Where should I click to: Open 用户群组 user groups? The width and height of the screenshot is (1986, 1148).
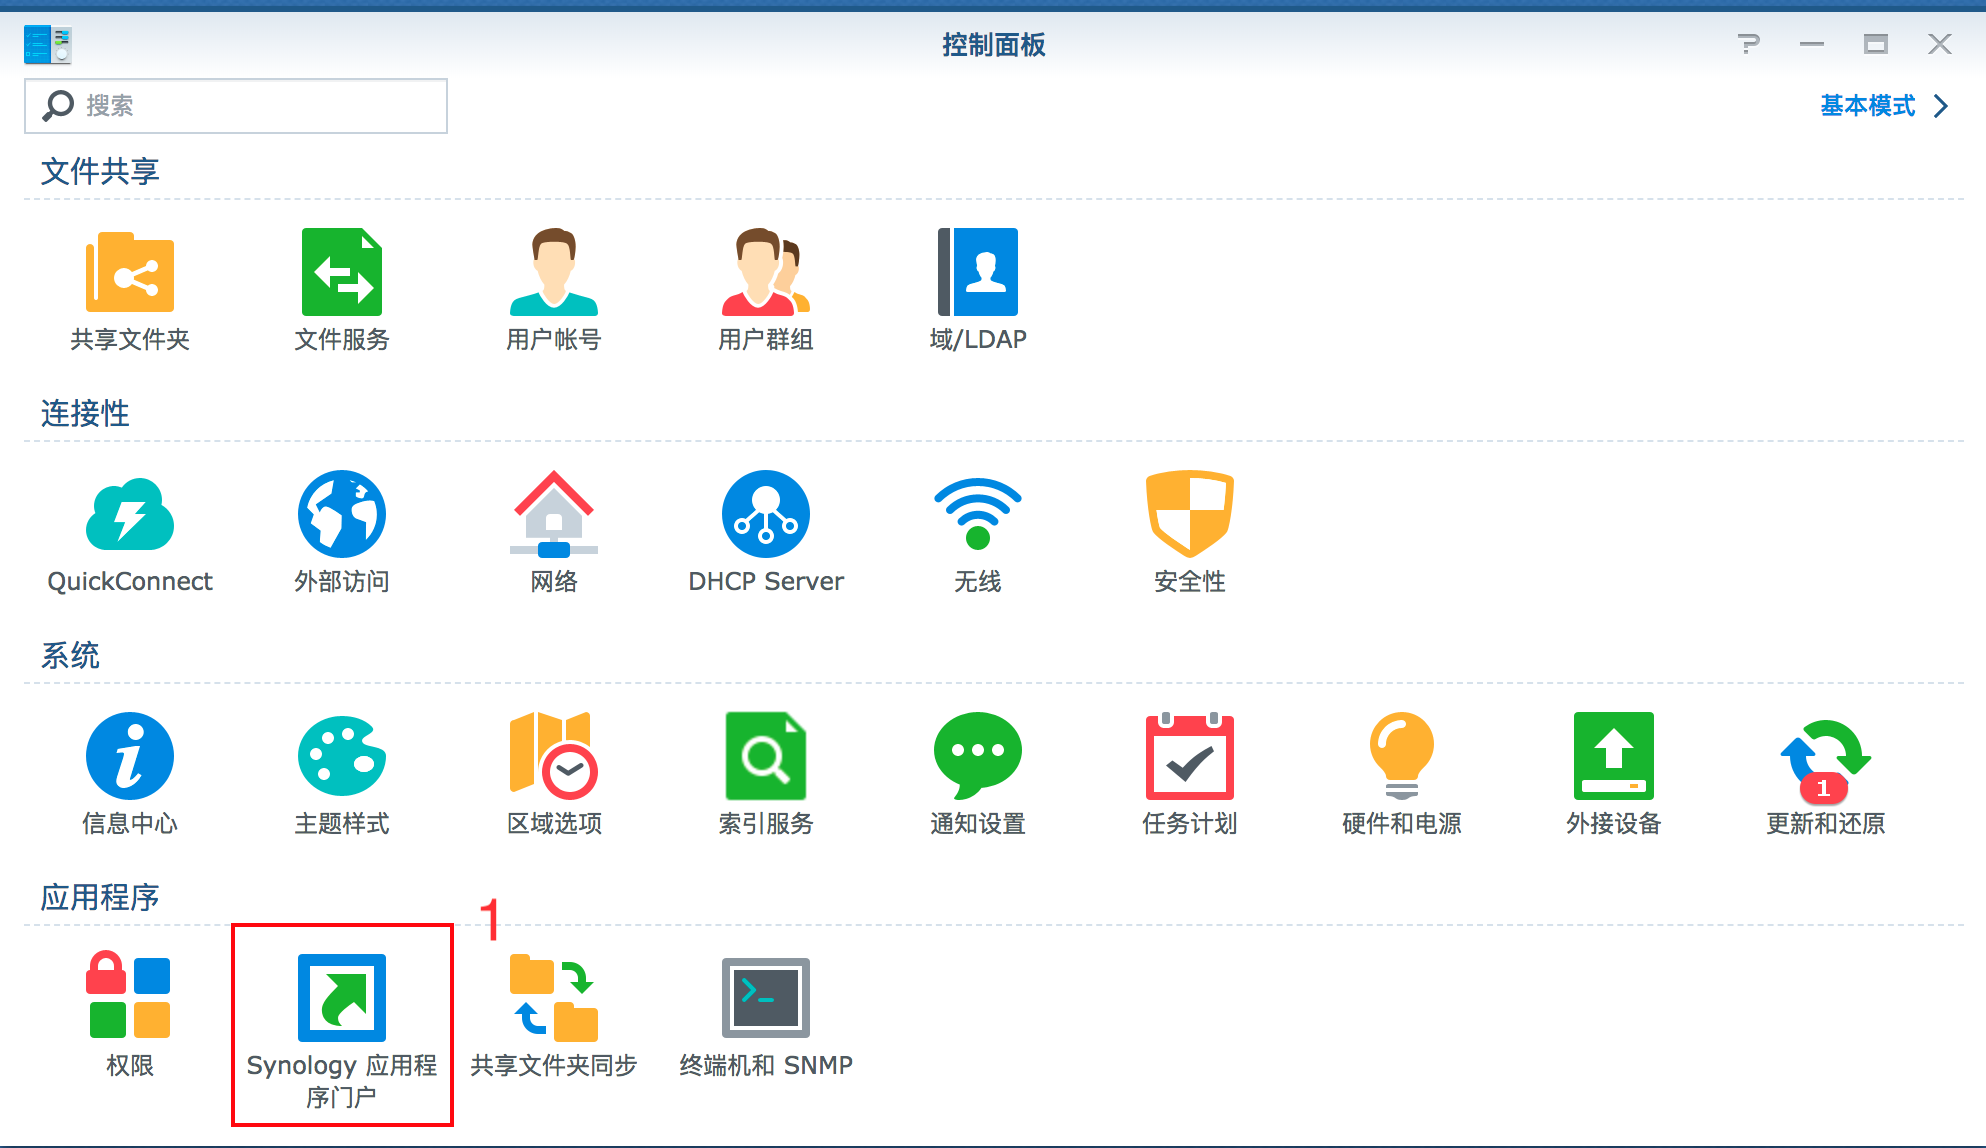tap(766, 272)
